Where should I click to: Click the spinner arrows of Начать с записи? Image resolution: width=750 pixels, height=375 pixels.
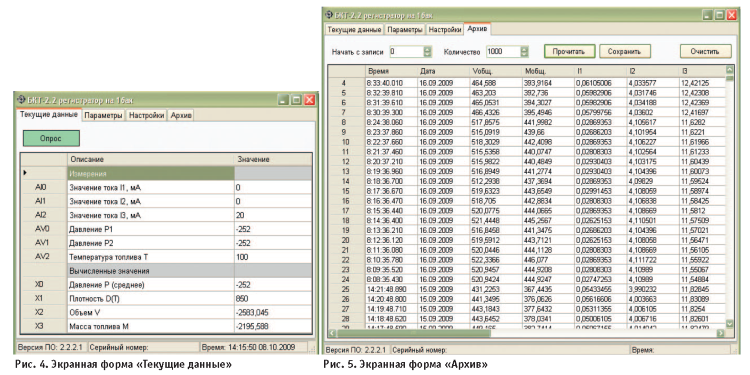coord(428,51)
